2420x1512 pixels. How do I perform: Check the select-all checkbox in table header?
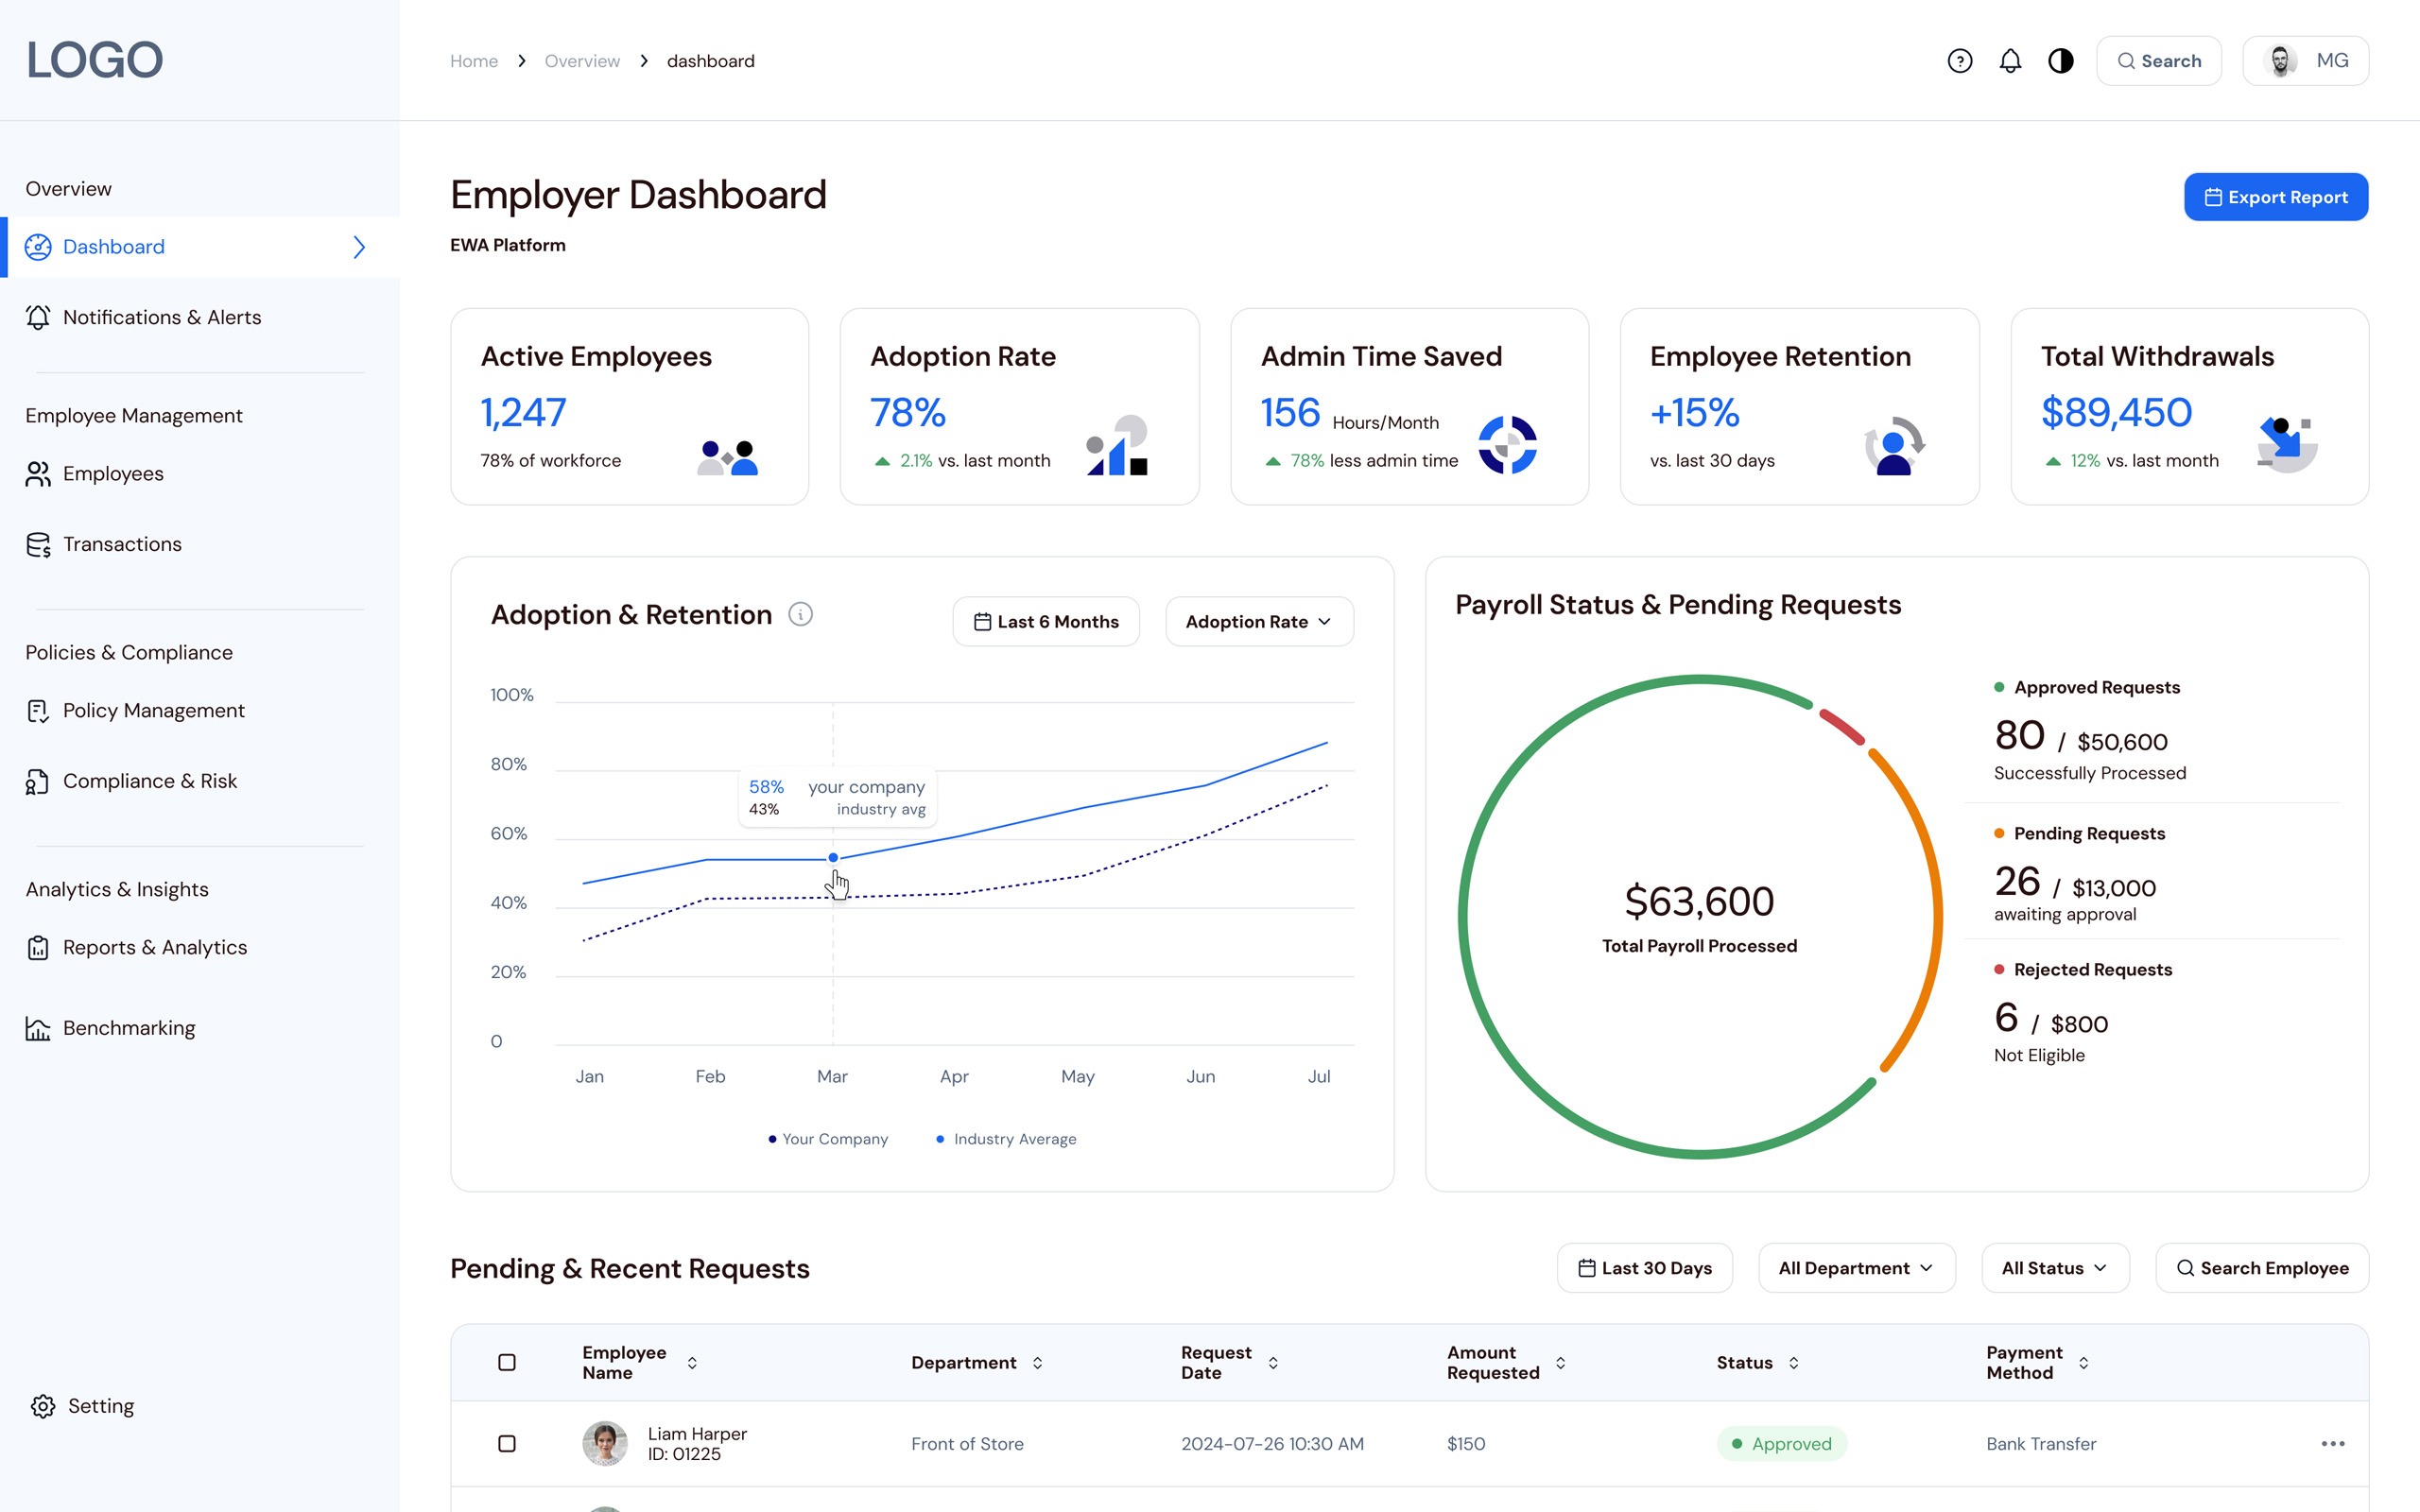point(507,1363)
